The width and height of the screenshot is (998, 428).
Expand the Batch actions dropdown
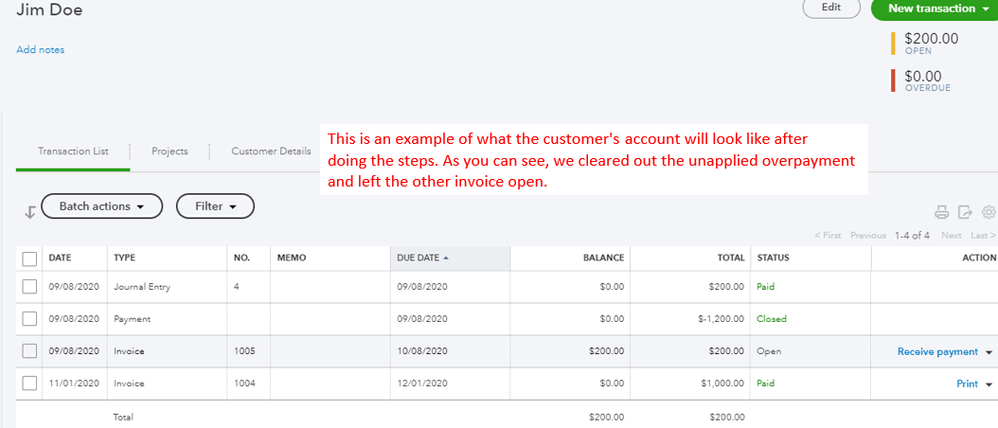point(101,207)
